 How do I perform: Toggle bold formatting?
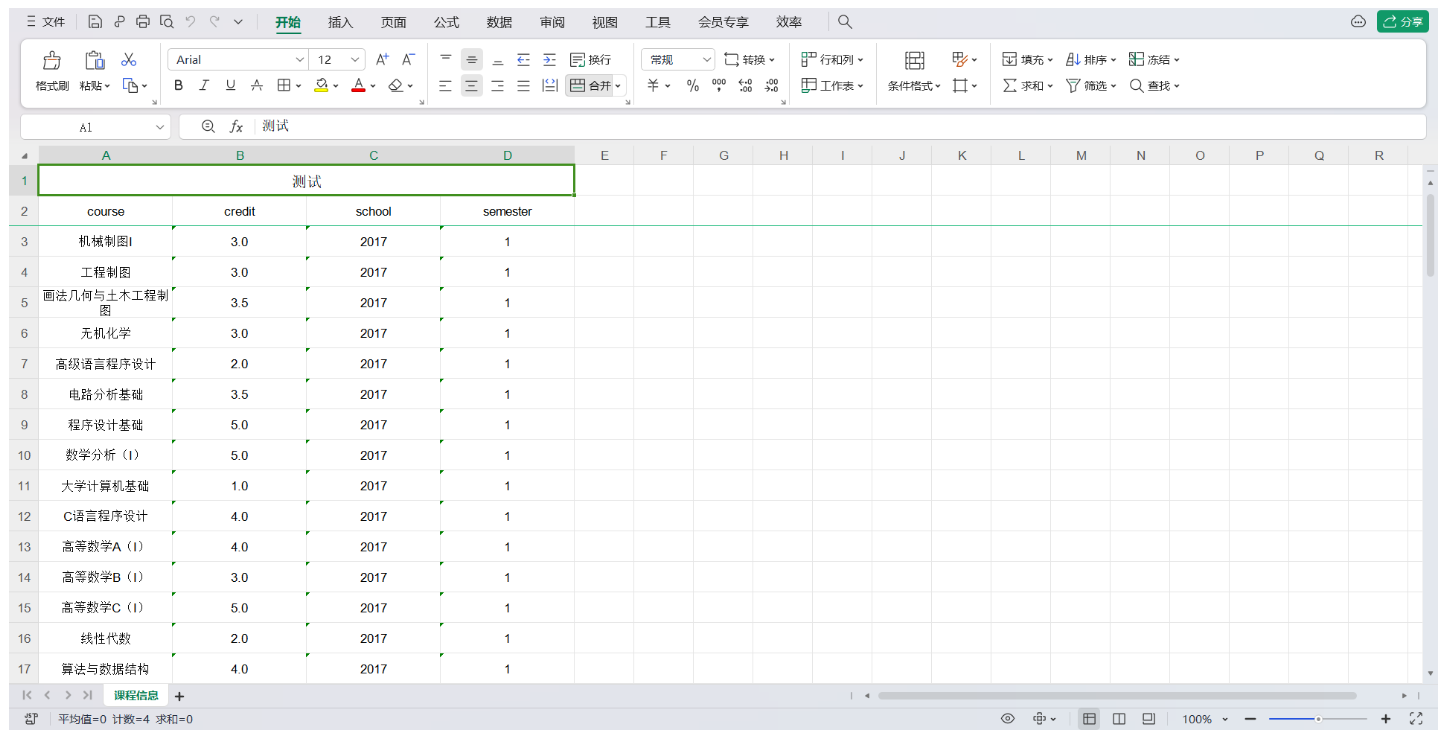[x=179, y=86]
